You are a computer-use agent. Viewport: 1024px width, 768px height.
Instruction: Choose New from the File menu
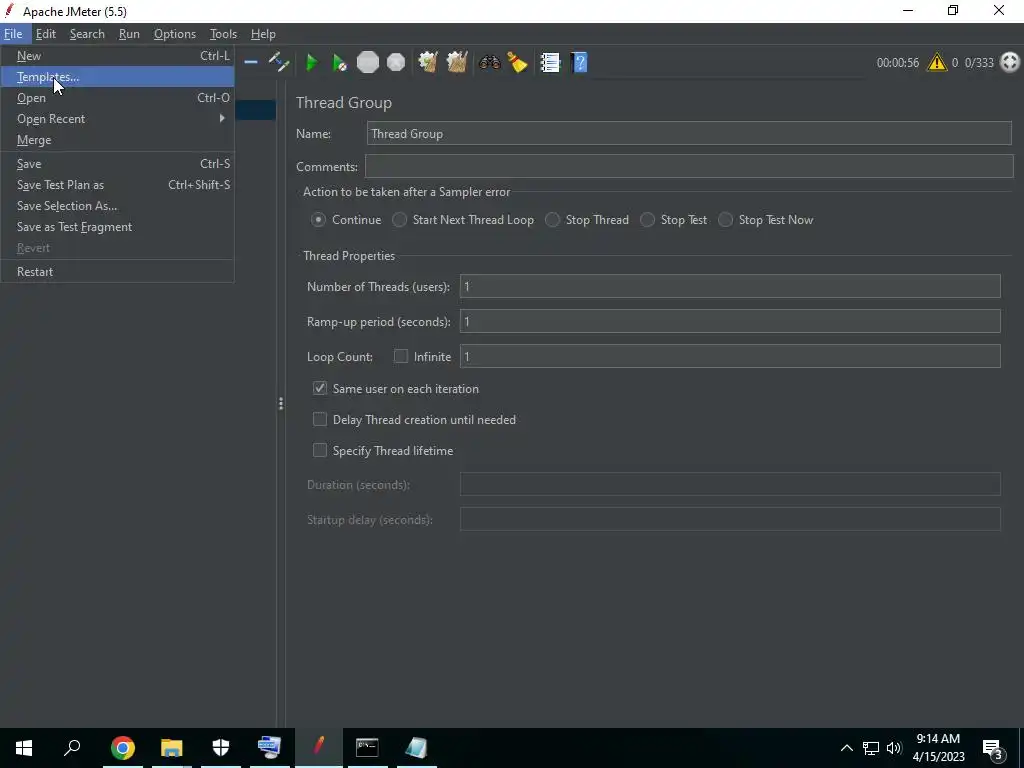point(118,56)
